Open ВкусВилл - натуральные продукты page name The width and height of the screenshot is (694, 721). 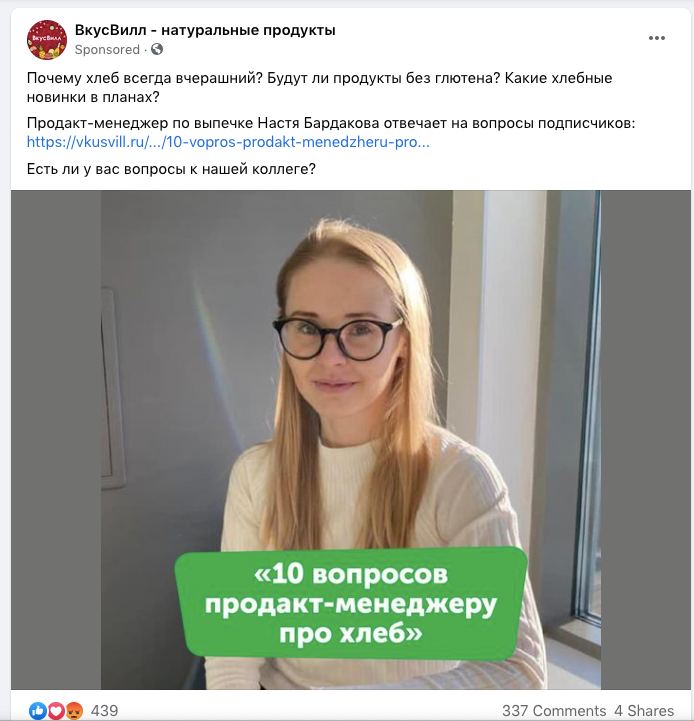click(205, 30)
